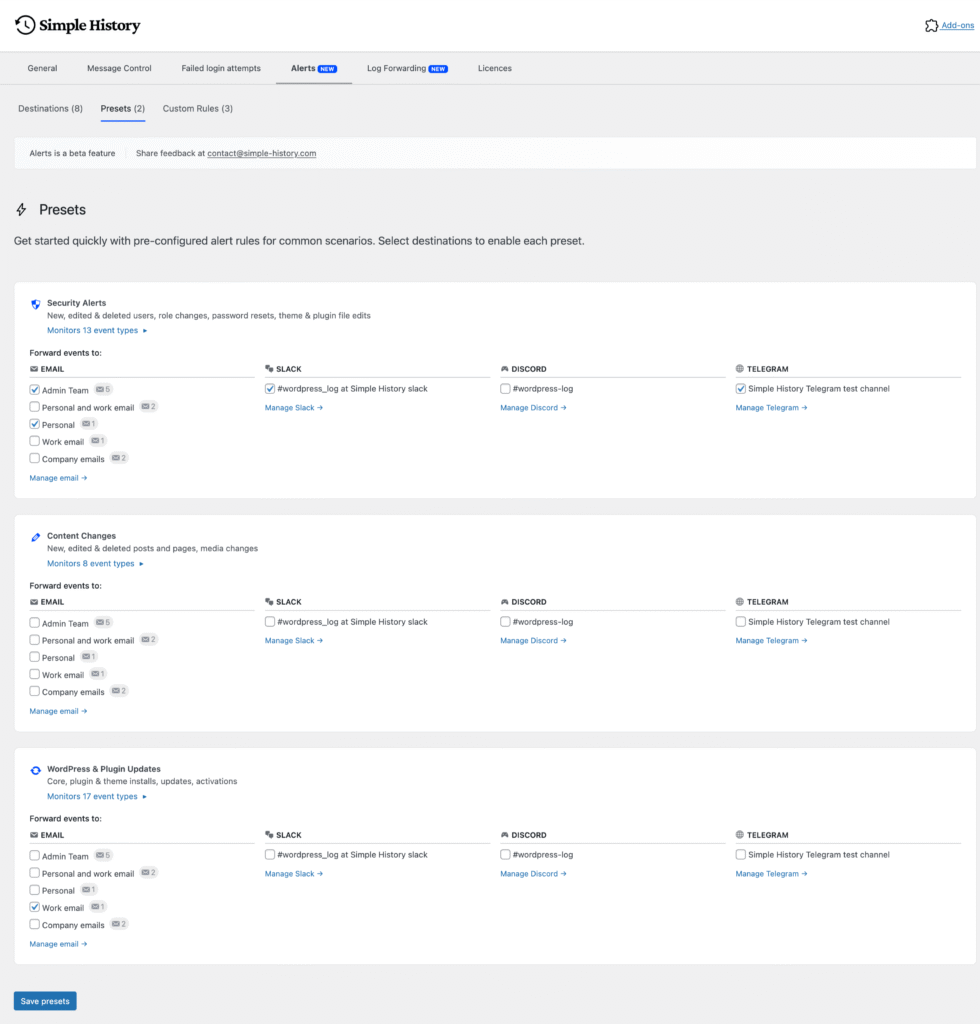This screenshot has width=980, height=1024.
Task: Expand Monitors 17 event types list
Action: tap(97, 797)
